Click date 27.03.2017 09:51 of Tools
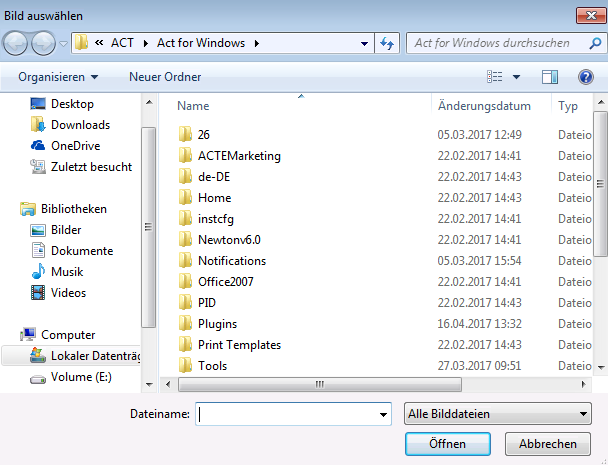This screenshot has width=608, height=465. [x=479, y=366]
